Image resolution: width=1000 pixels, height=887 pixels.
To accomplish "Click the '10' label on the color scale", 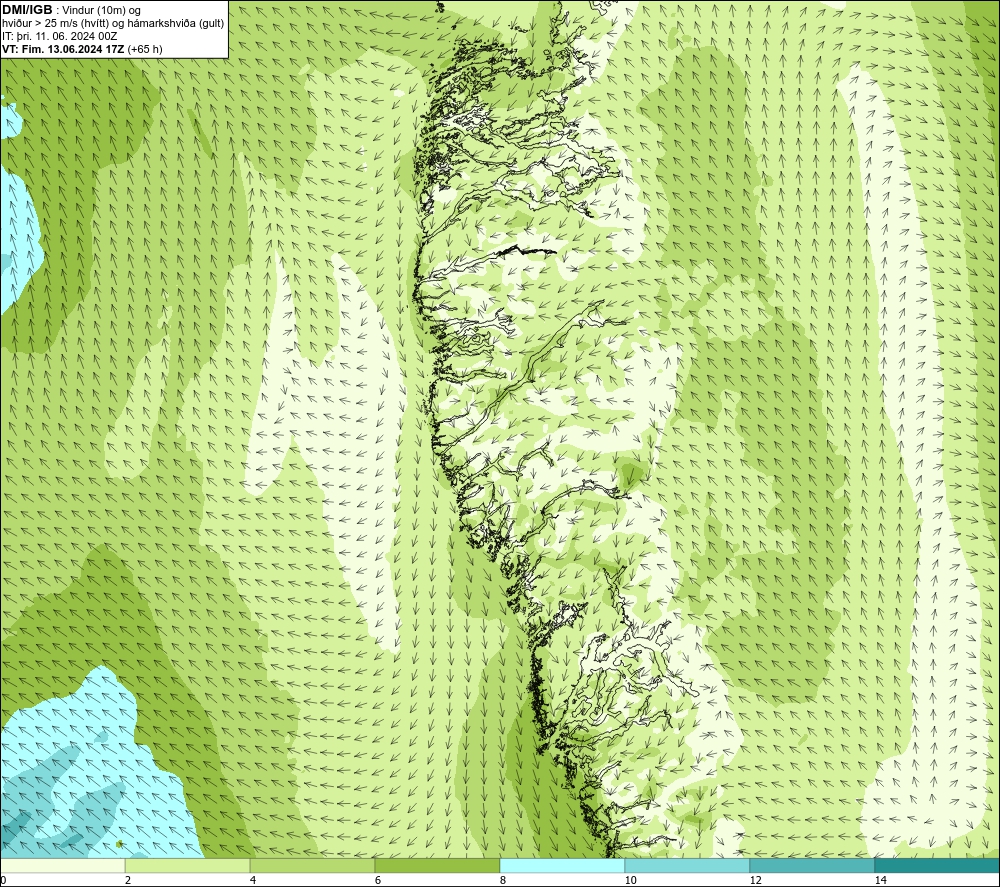I will (630, 880).
